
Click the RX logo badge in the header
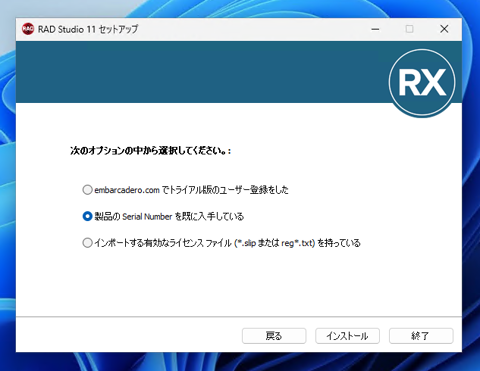pos(422,83)
